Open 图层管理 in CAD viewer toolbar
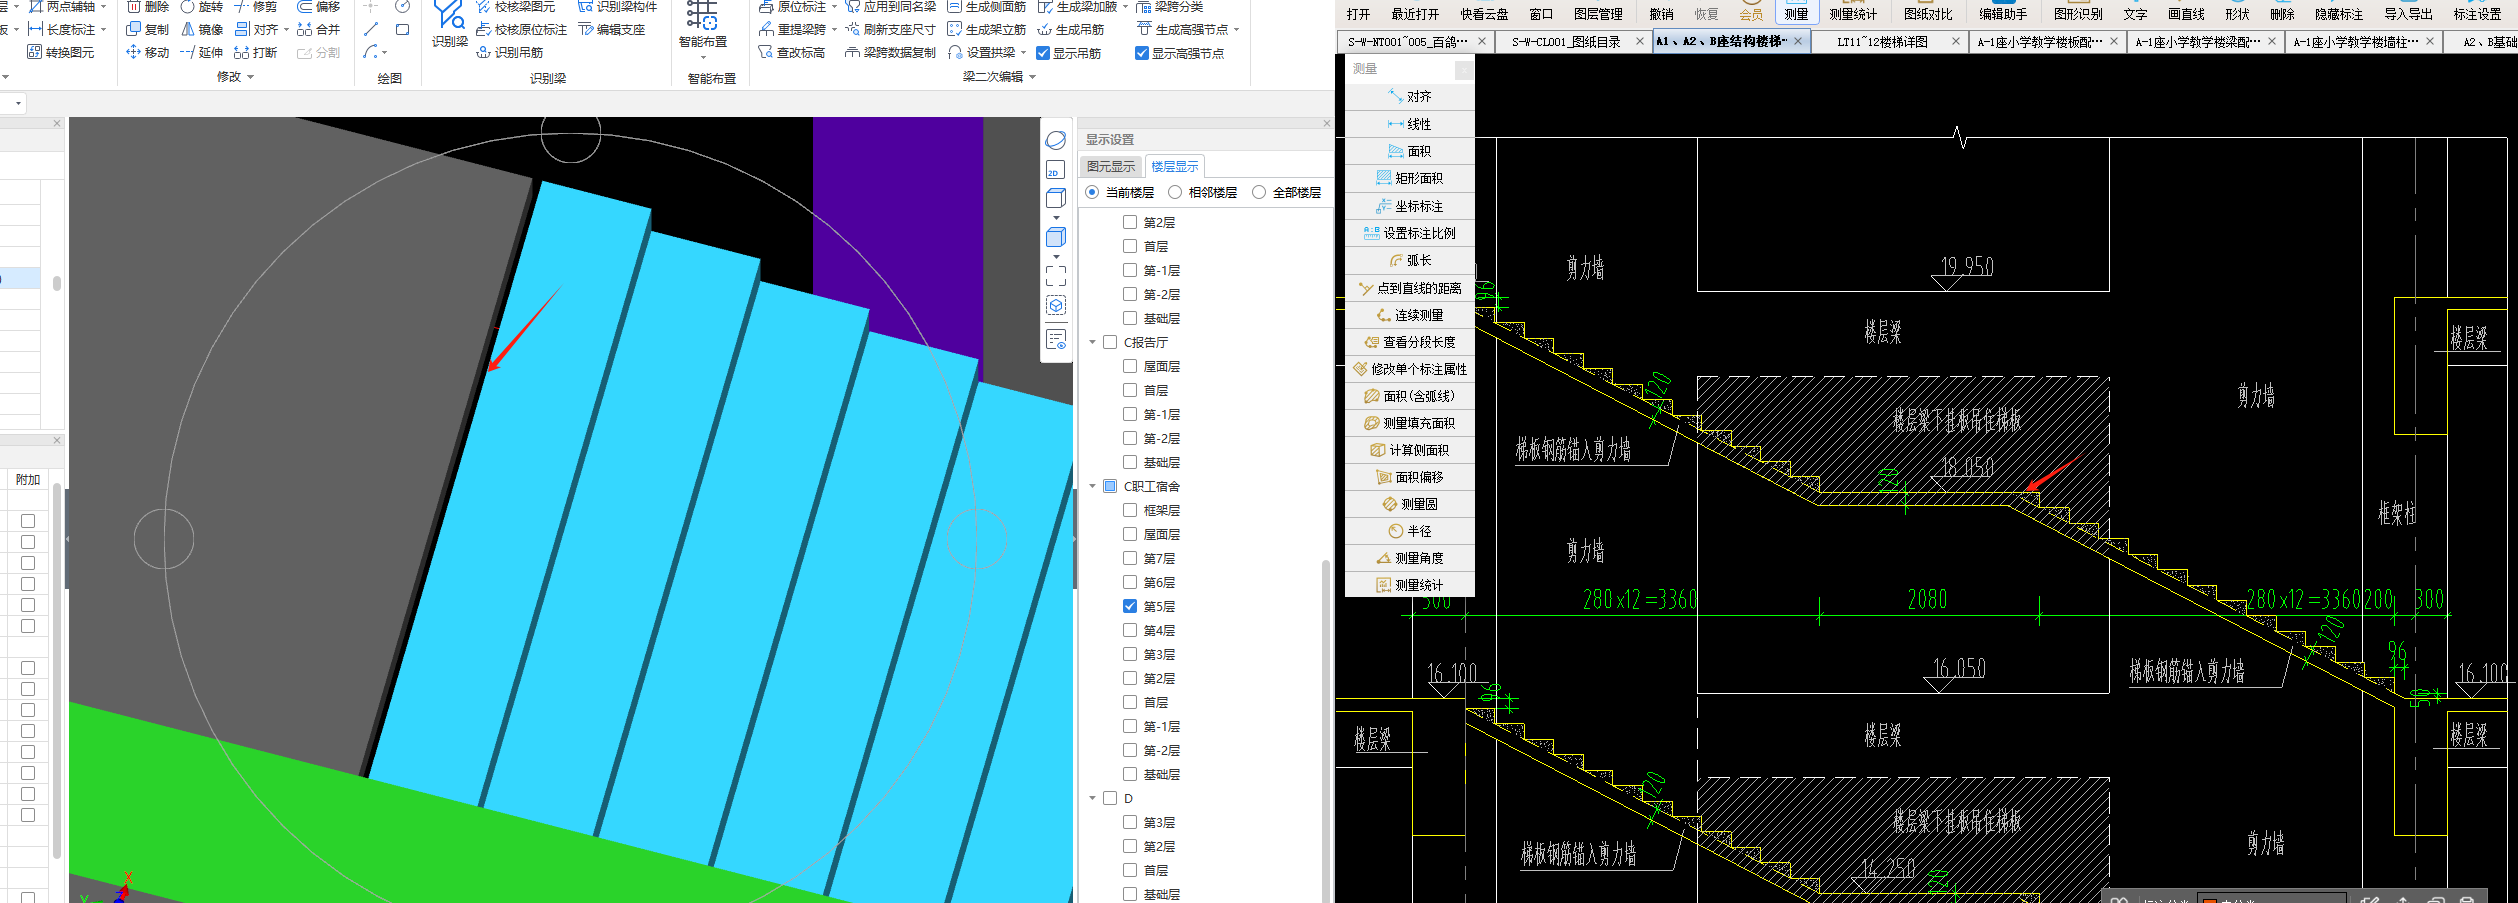 [1598, 14]
